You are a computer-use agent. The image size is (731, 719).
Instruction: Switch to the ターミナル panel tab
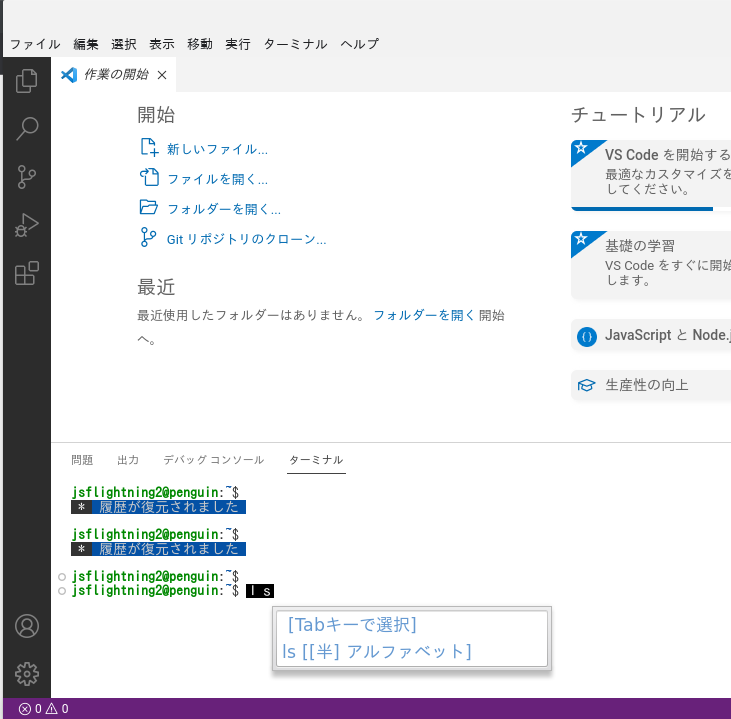(x=316, y=460)
